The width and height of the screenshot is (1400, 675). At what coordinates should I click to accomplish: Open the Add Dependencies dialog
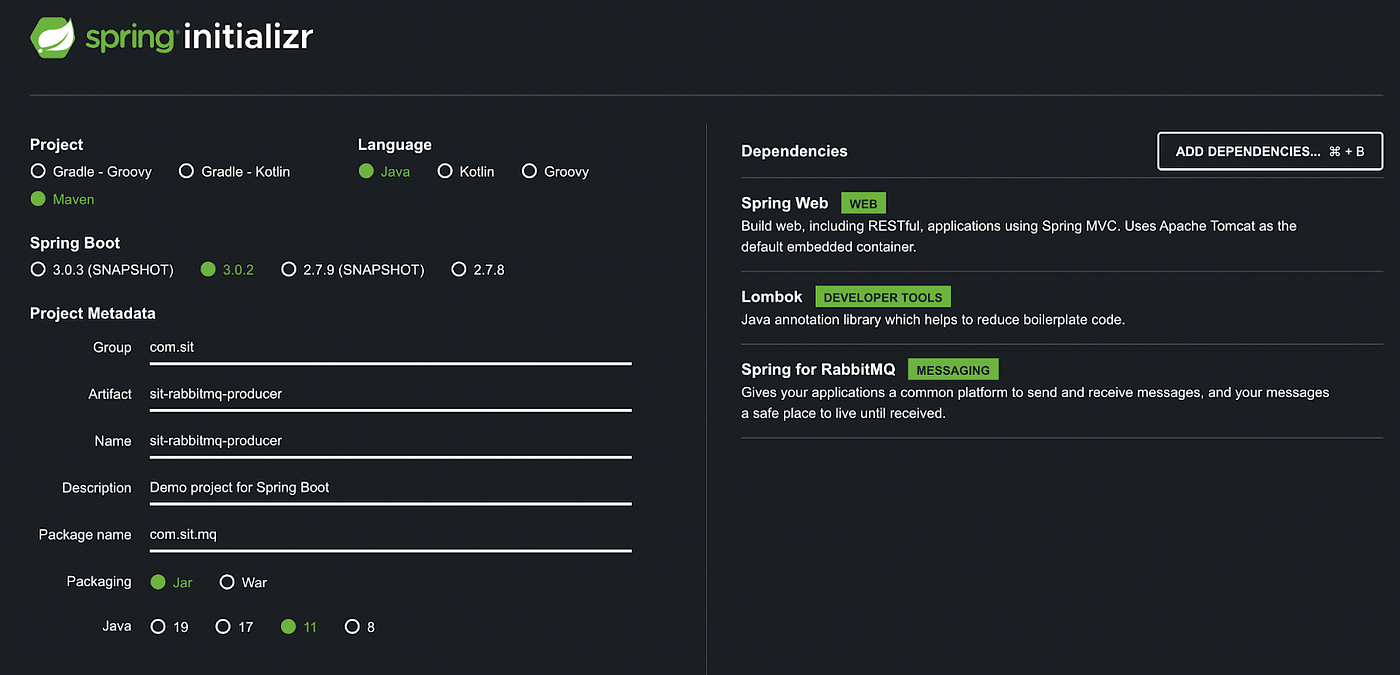click(x=1270, y=151)
